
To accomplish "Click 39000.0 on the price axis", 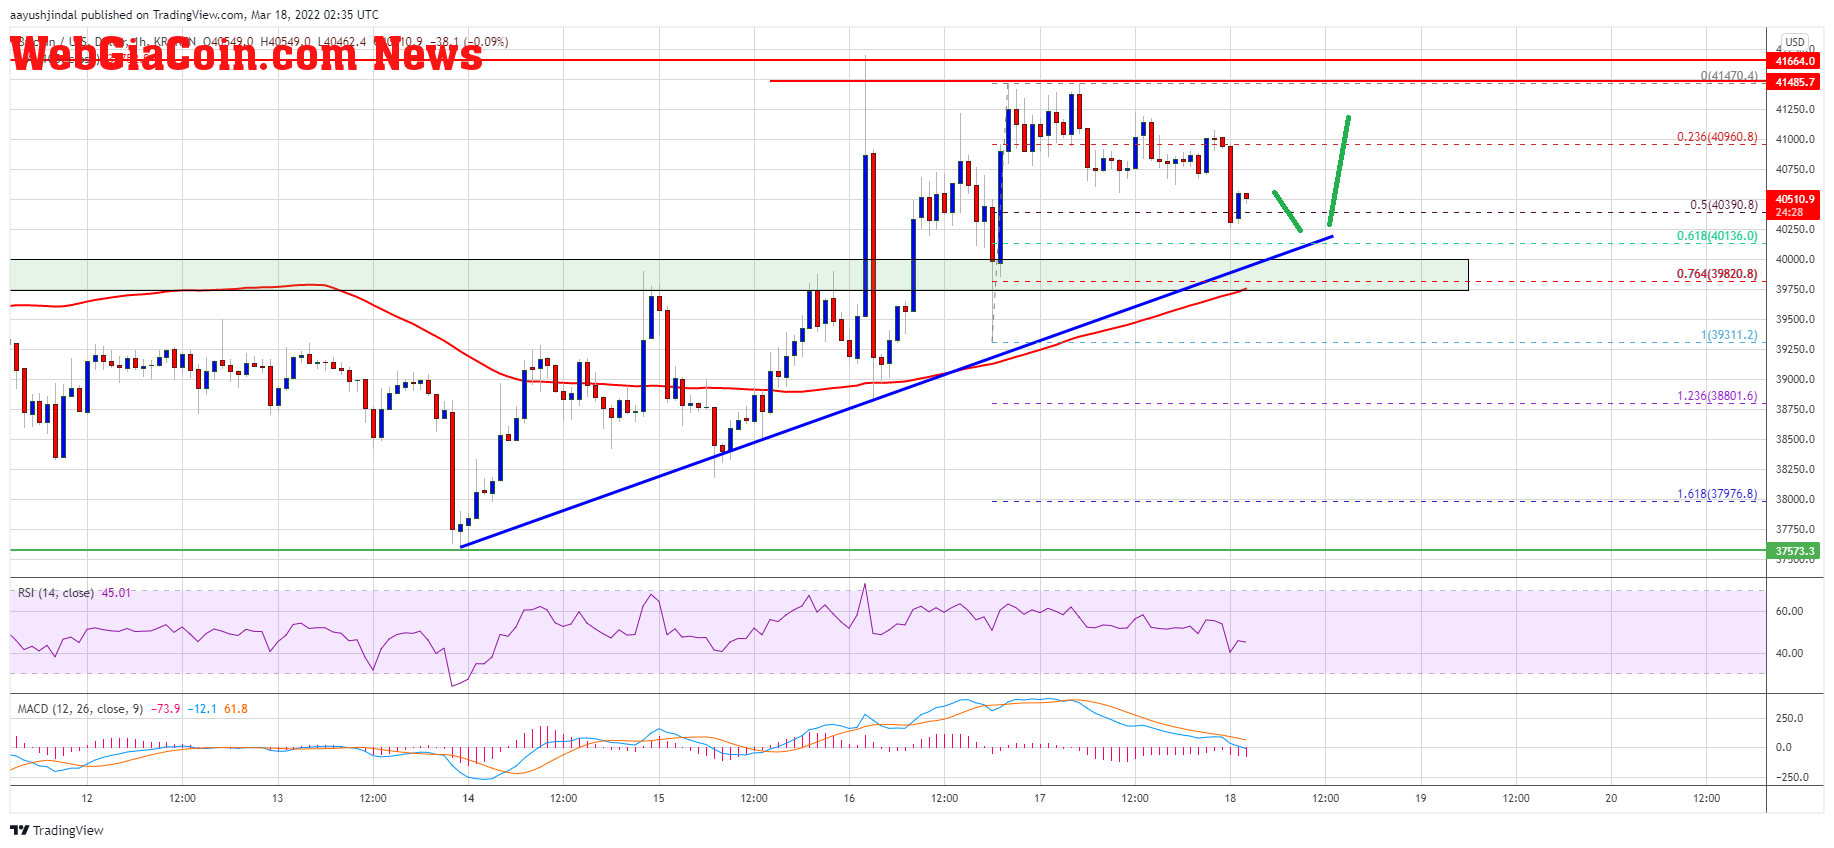I will (x=1795, y=379).
